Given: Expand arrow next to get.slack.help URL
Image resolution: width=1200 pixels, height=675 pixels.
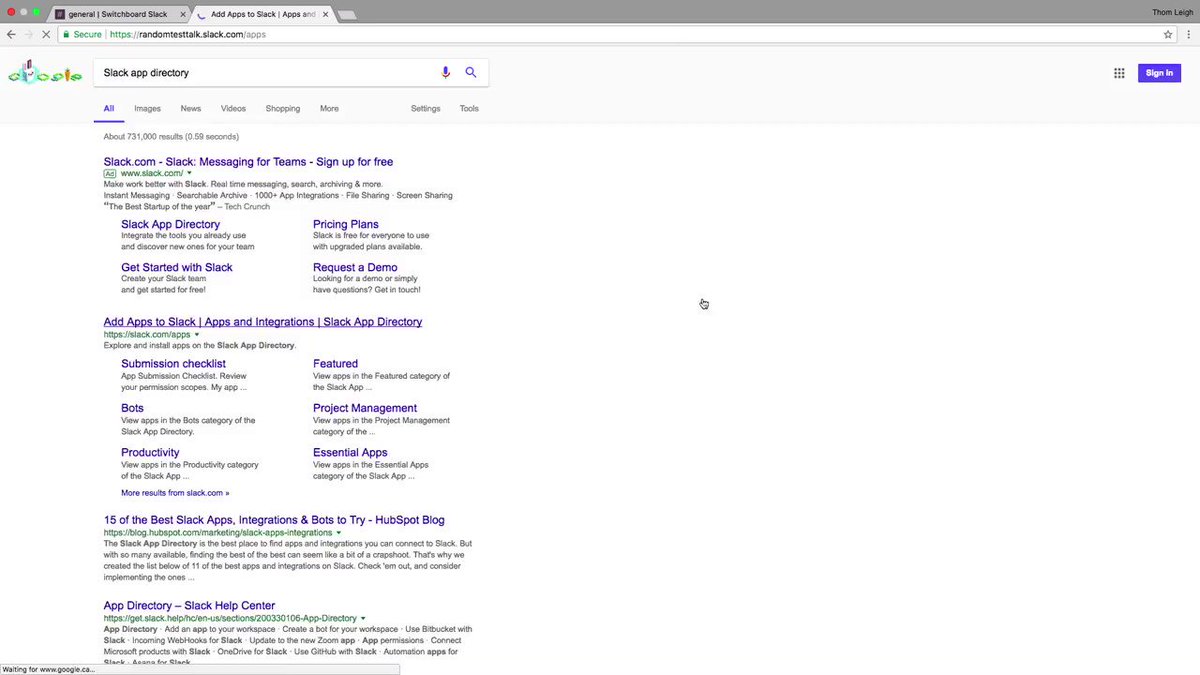Looking at the screenshot, I should (363, 618).
